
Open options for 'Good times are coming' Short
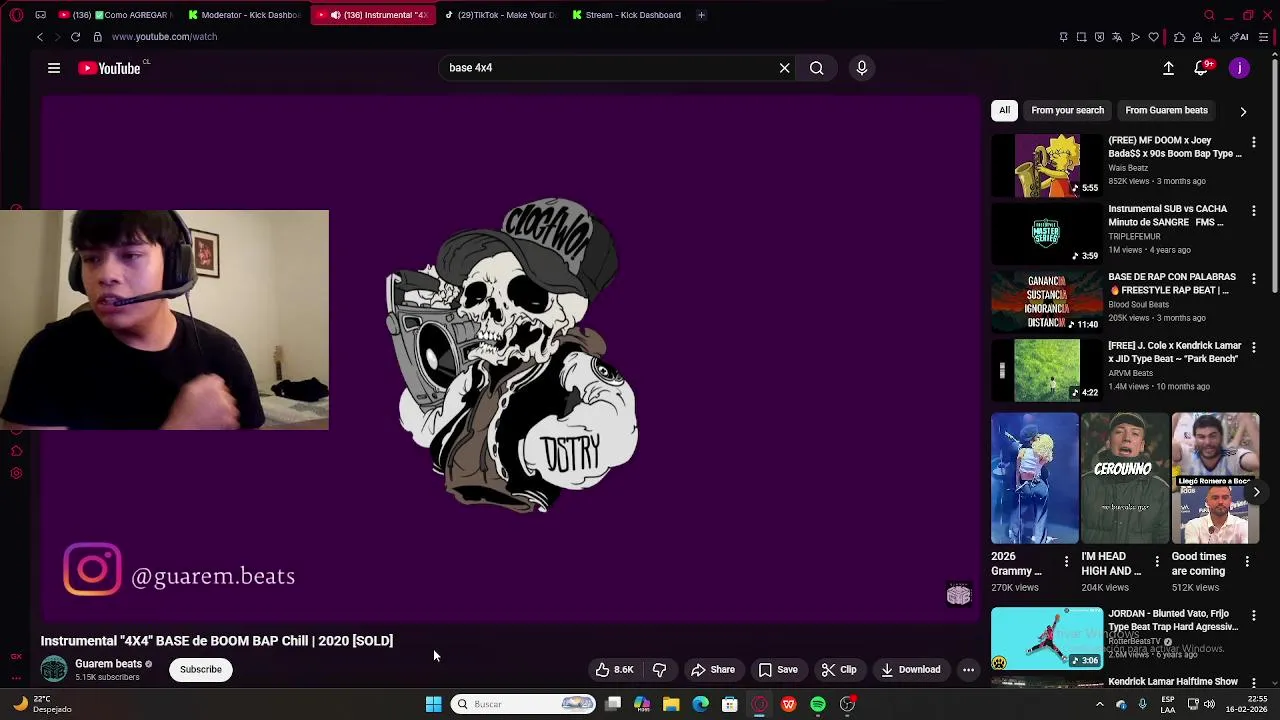click(1247, 562)
